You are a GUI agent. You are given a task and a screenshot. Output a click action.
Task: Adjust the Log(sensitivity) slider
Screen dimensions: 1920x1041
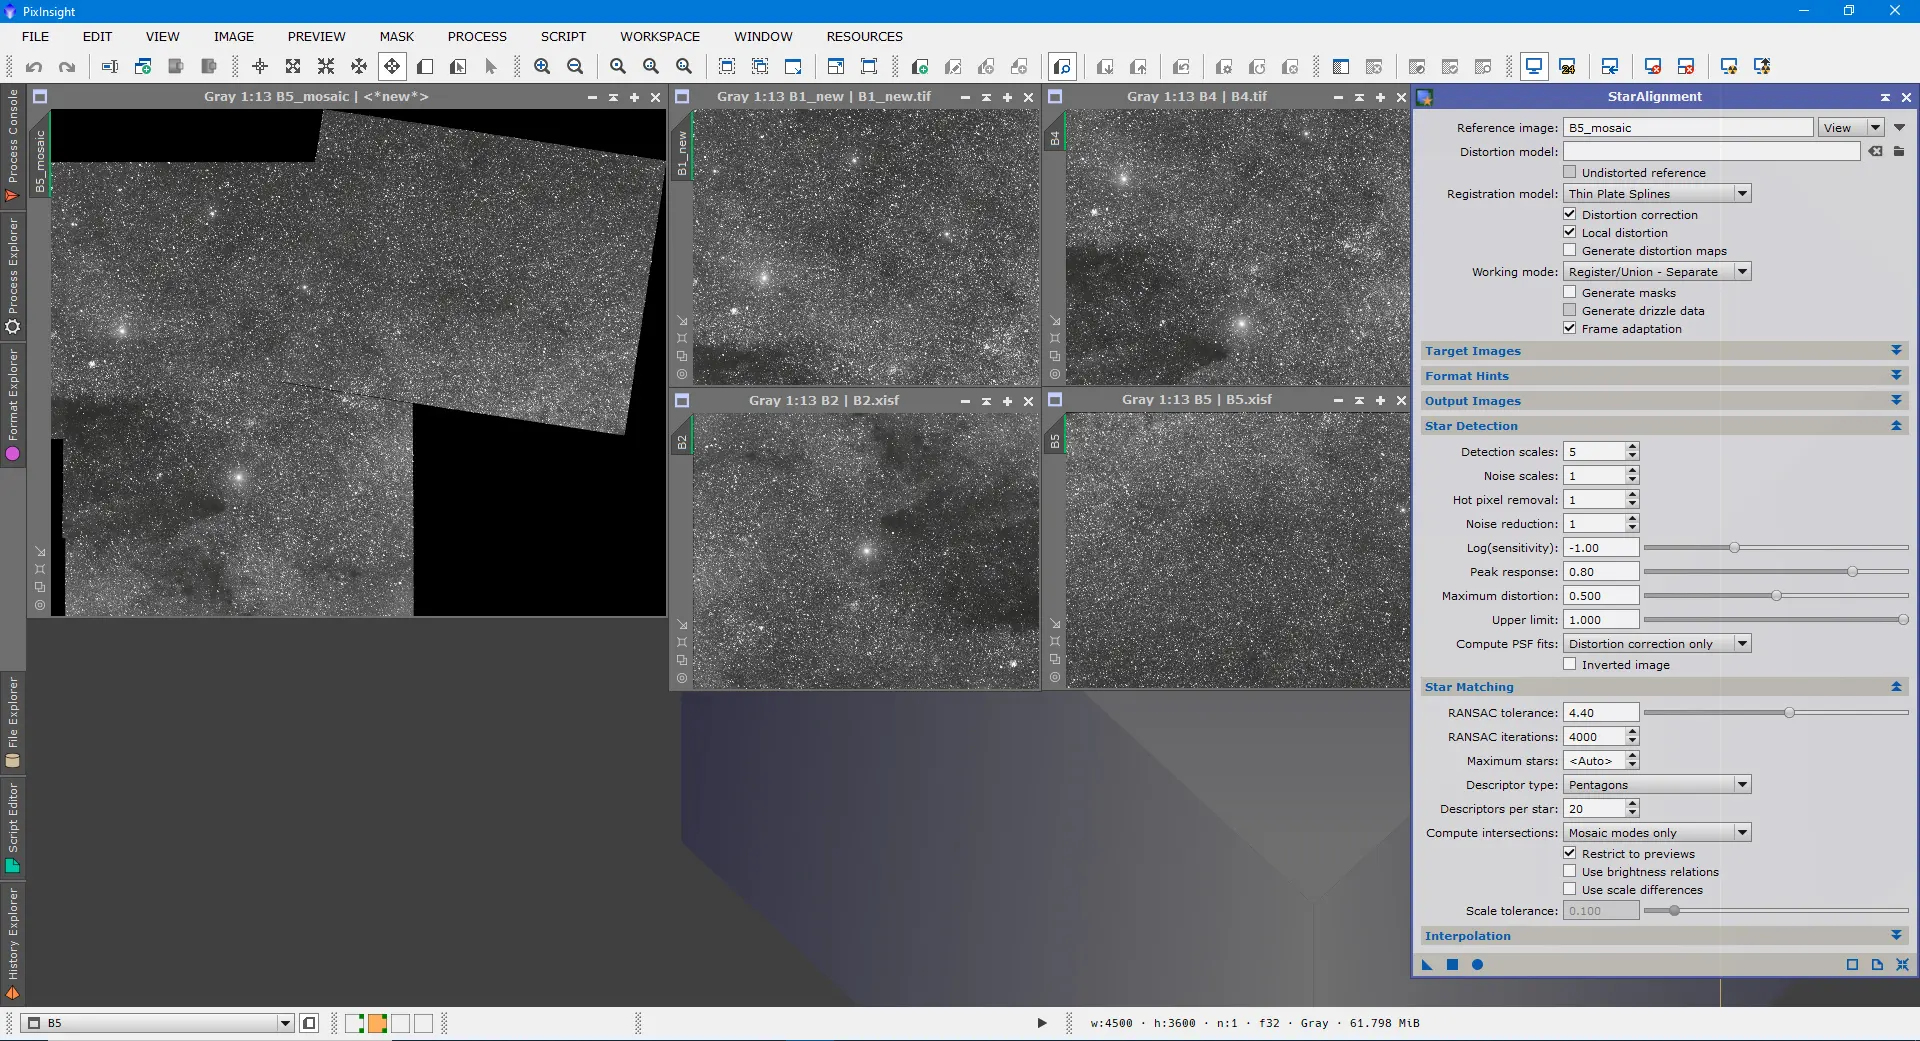[x=1776, y=548]
